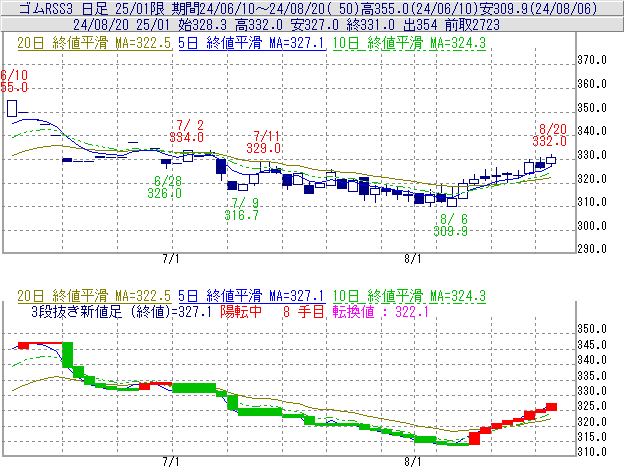This screenshot has width=624, height=475.
Task: Click the '7/1' date label under lower chart
Action: pyautogui.click(x=171, y=462)
